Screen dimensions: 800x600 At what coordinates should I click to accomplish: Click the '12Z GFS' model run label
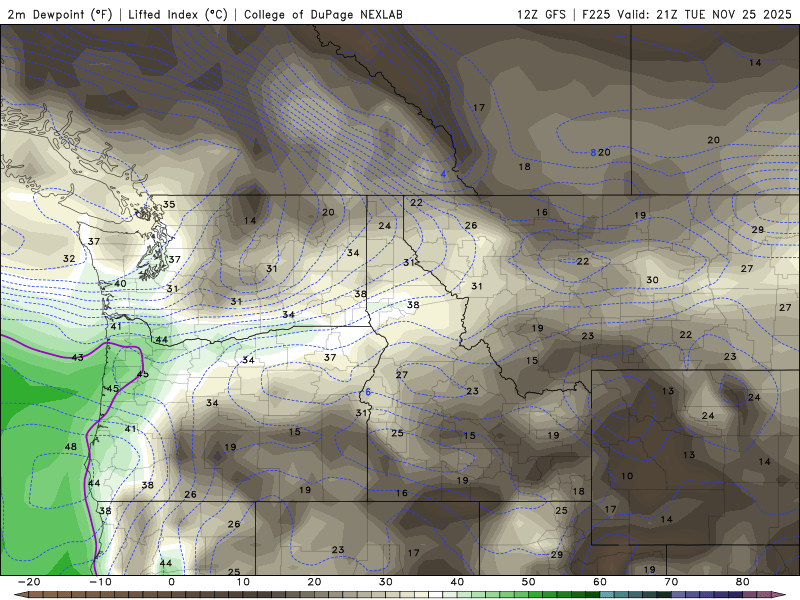coord(541,14)
